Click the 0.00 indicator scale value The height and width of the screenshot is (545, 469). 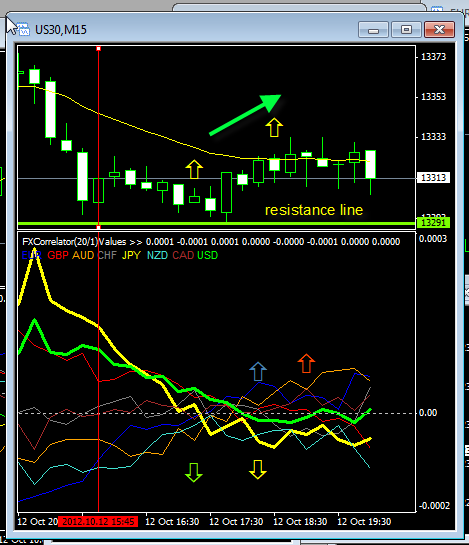point(428,413)
